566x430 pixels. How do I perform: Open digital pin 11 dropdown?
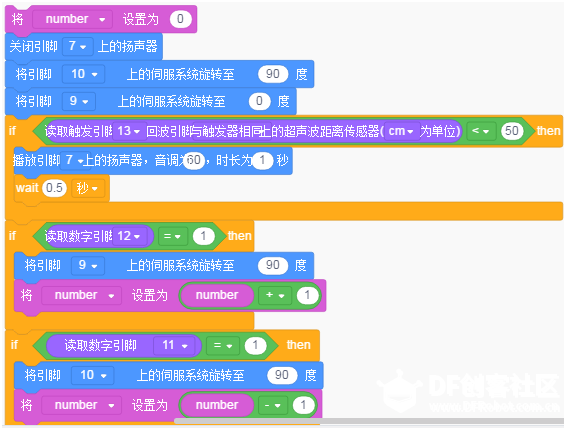coord(174,346)
